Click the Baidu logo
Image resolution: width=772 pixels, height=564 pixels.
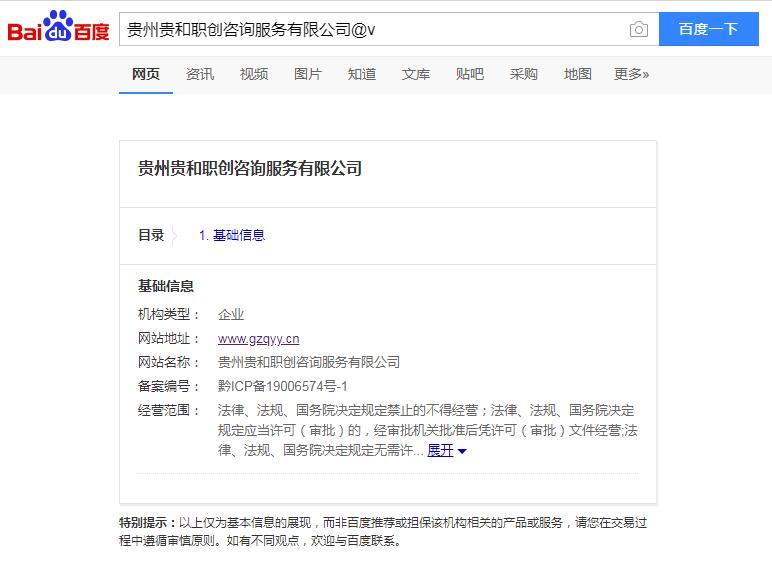58,29
